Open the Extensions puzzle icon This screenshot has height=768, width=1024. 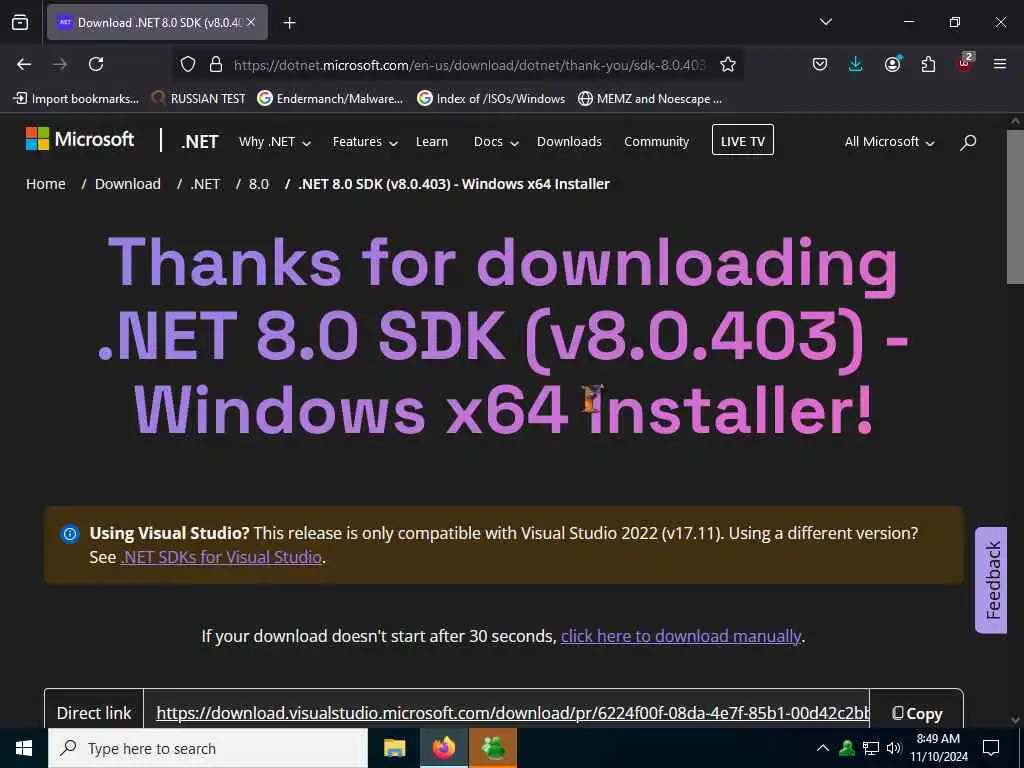(928, 64)
